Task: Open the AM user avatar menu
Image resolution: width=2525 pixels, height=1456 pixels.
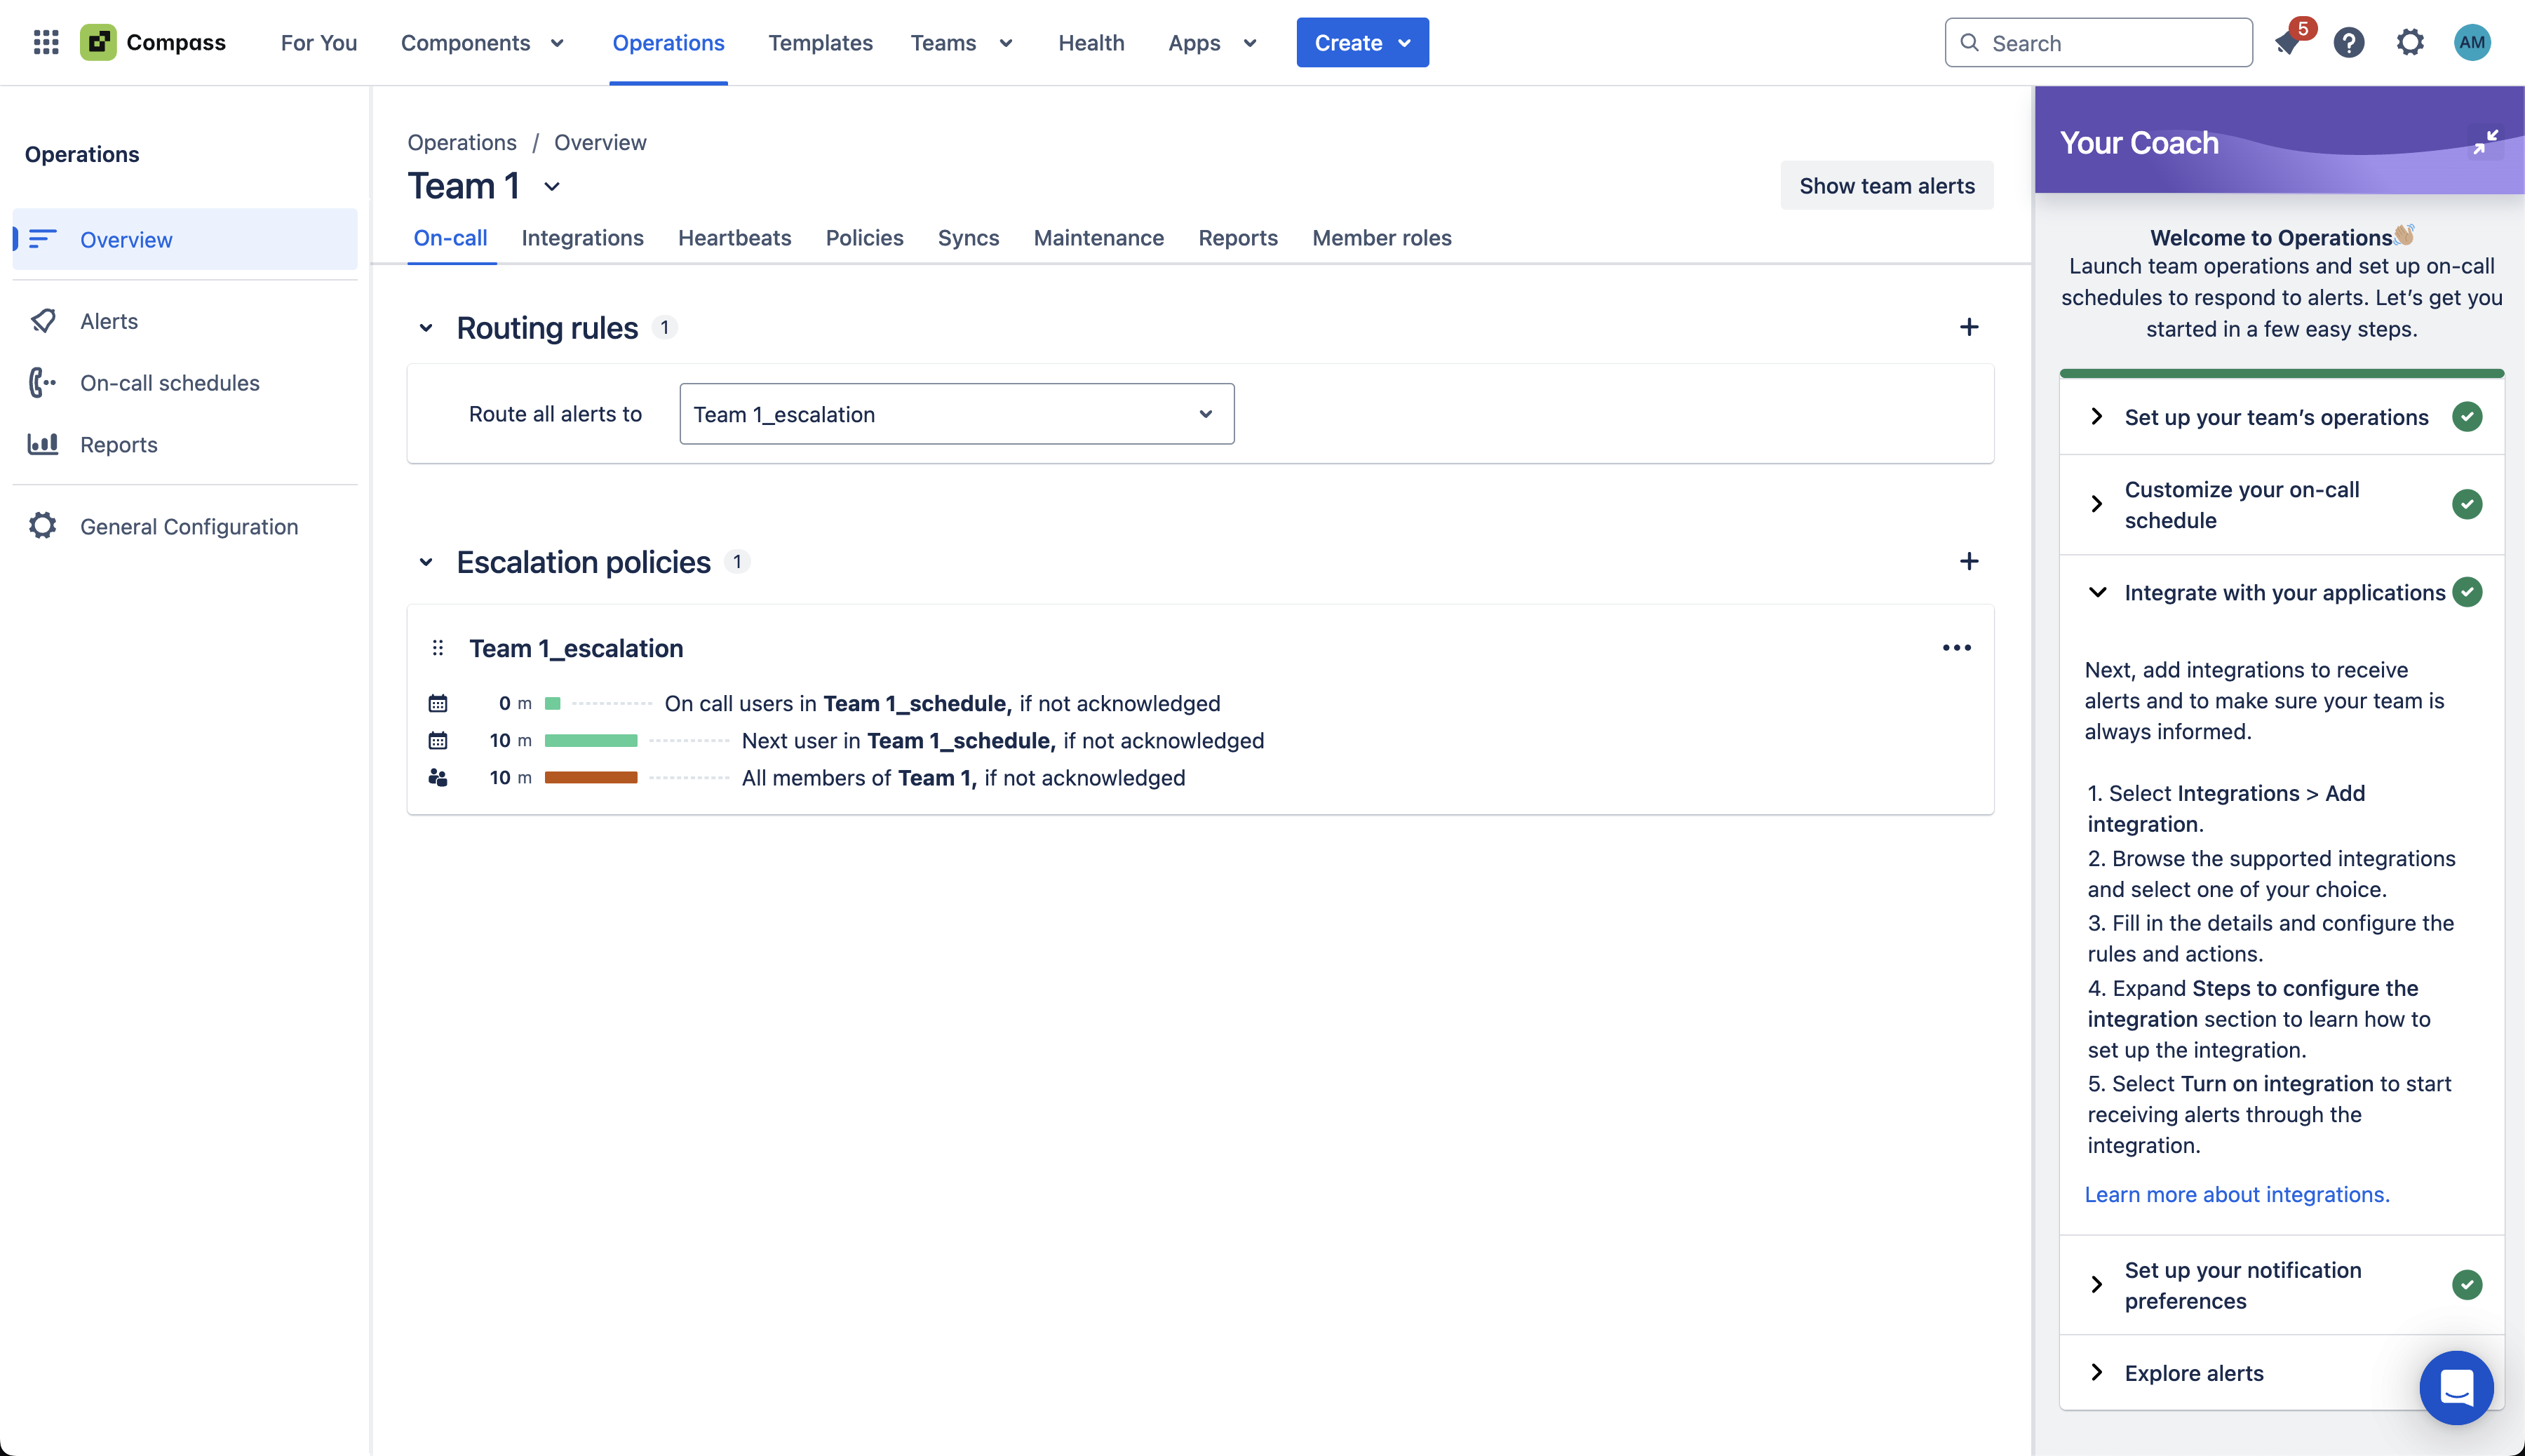Action: point(2472,42)
